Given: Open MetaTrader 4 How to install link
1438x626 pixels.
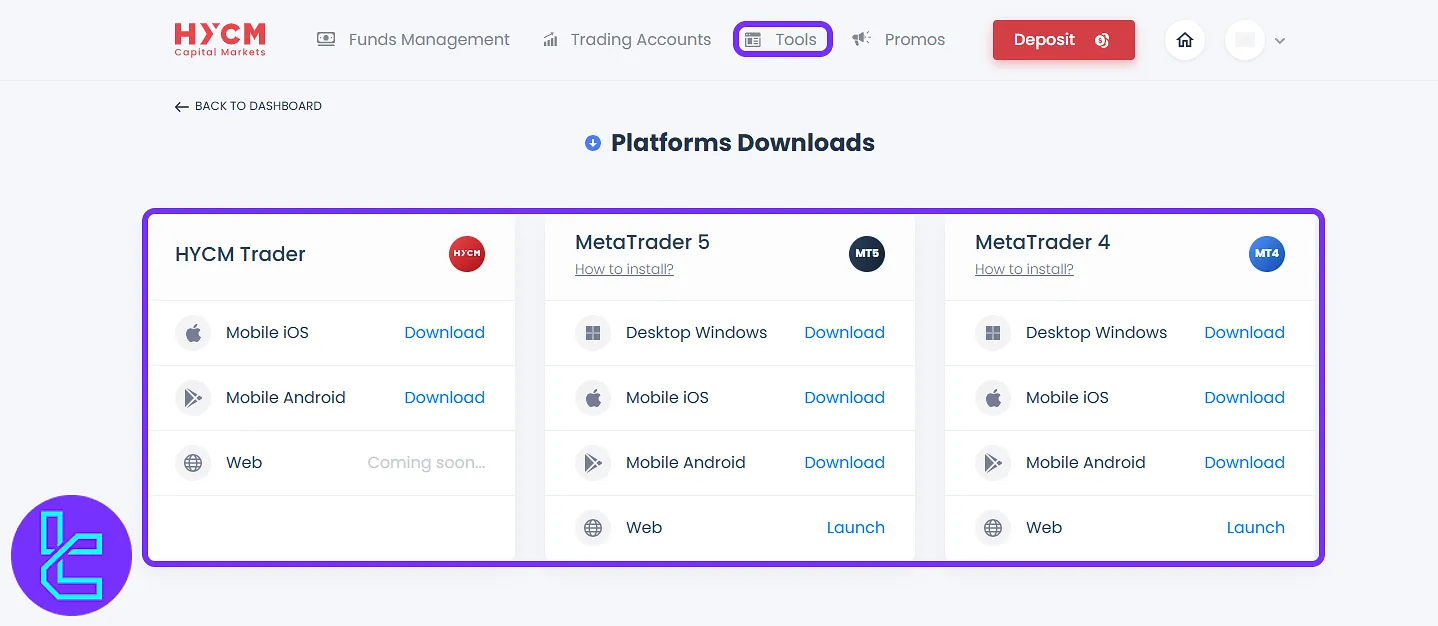Looking at the screenshot, I should pyautogui.click(x=1024, y=269).
